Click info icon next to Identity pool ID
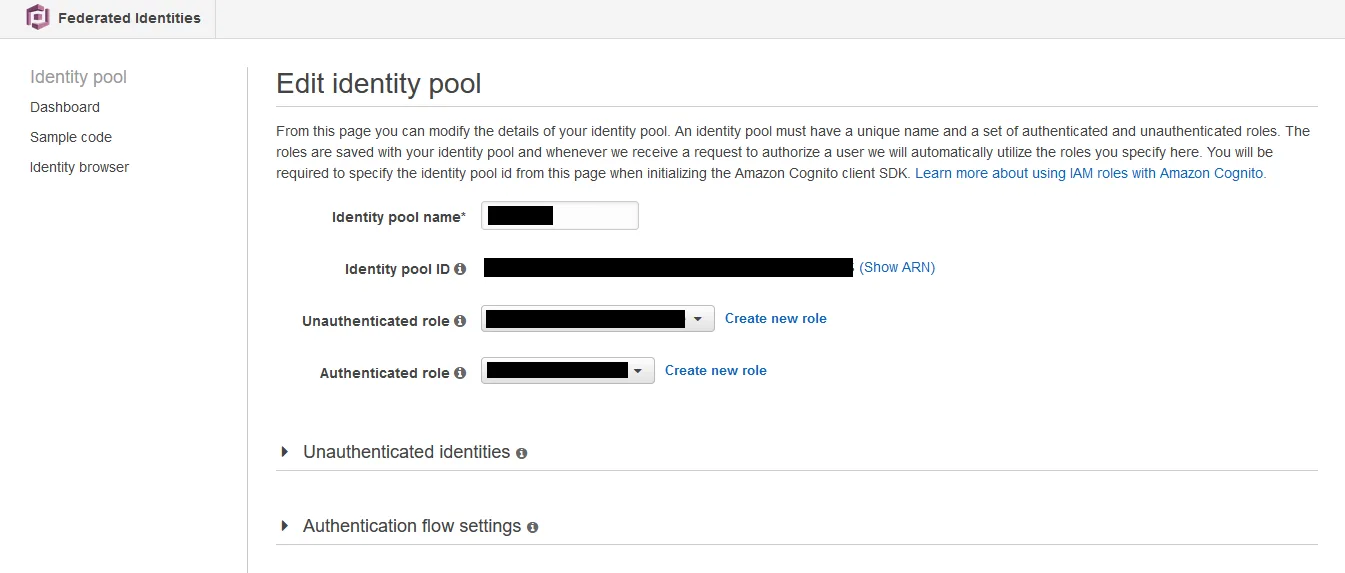1345x573 pixels. 460,270
